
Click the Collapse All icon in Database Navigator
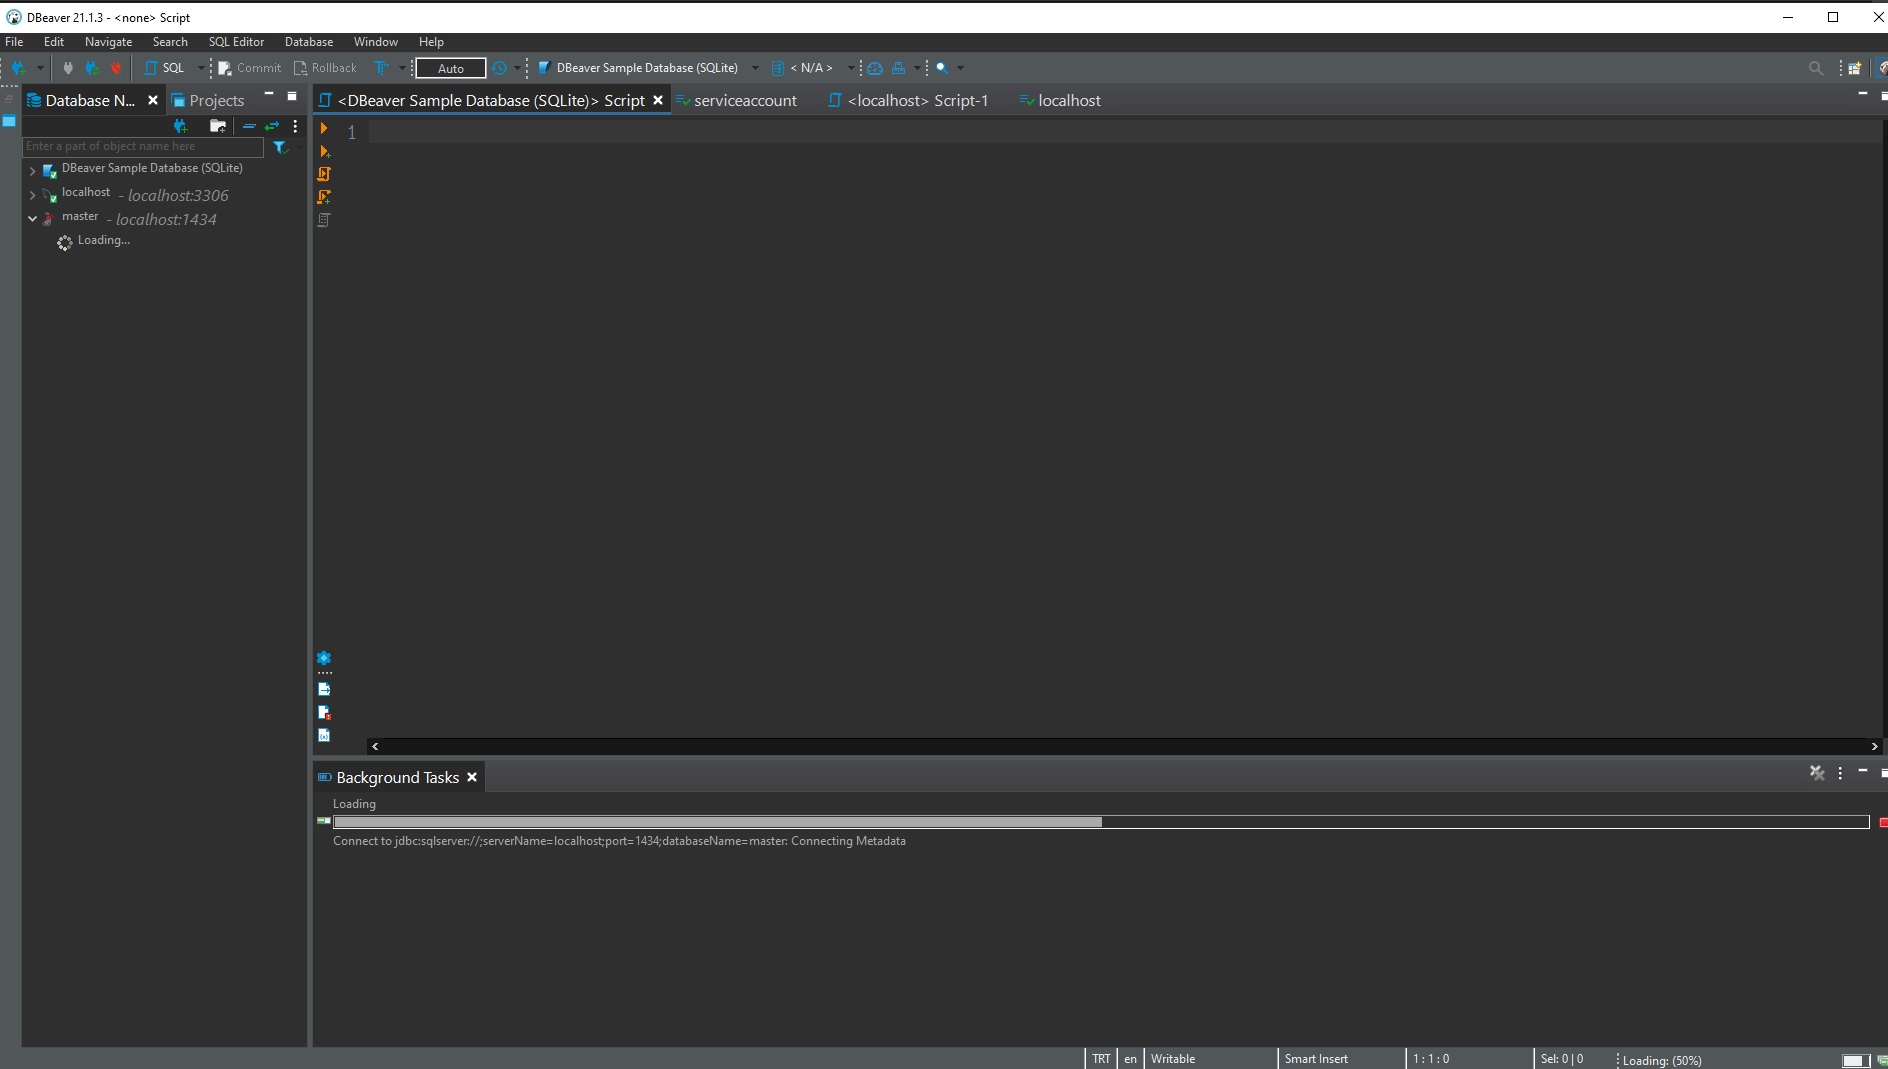click(x=249, y=126)
